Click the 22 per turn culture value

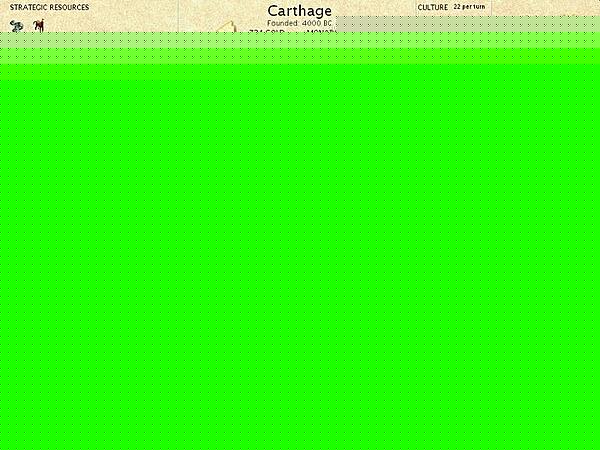[x=469, y=7]
